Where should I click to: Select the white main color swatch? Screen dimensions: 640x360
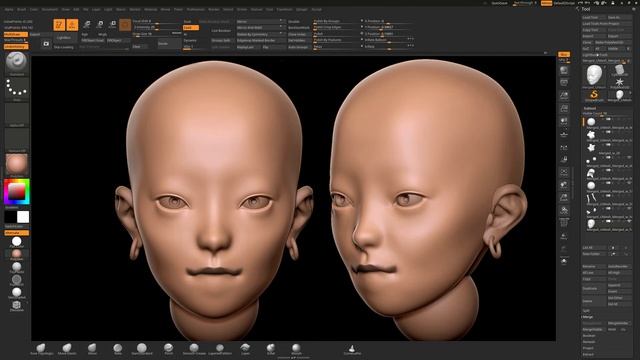[23, 217]
